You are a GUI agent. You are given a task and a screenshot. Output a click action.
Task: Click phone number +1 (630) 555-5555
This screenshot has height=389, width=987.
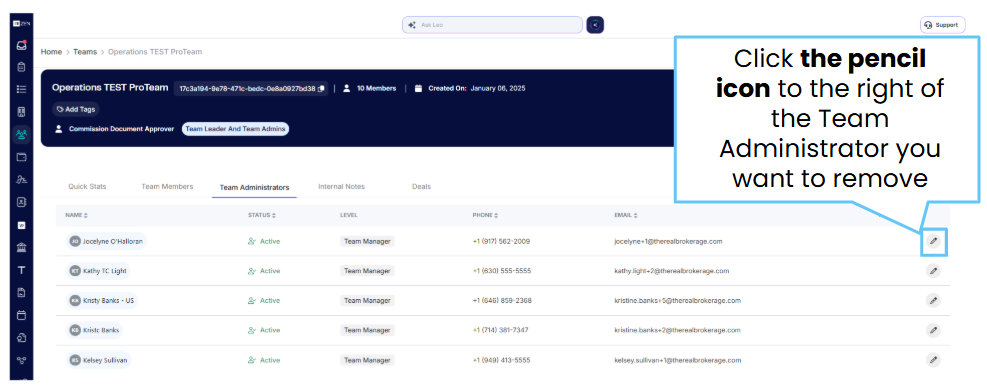[502, 271]
